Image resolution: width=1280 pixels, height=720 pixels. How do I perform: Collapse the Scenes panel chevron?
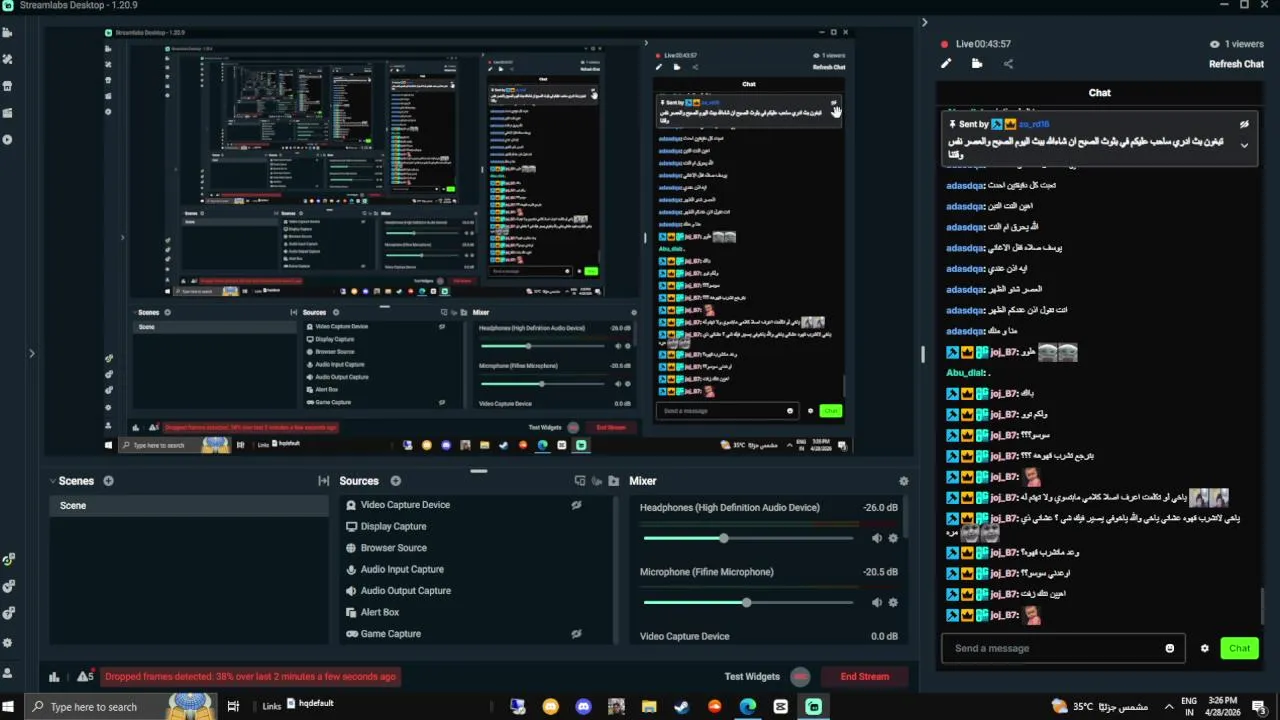click(x=52, y=481)
